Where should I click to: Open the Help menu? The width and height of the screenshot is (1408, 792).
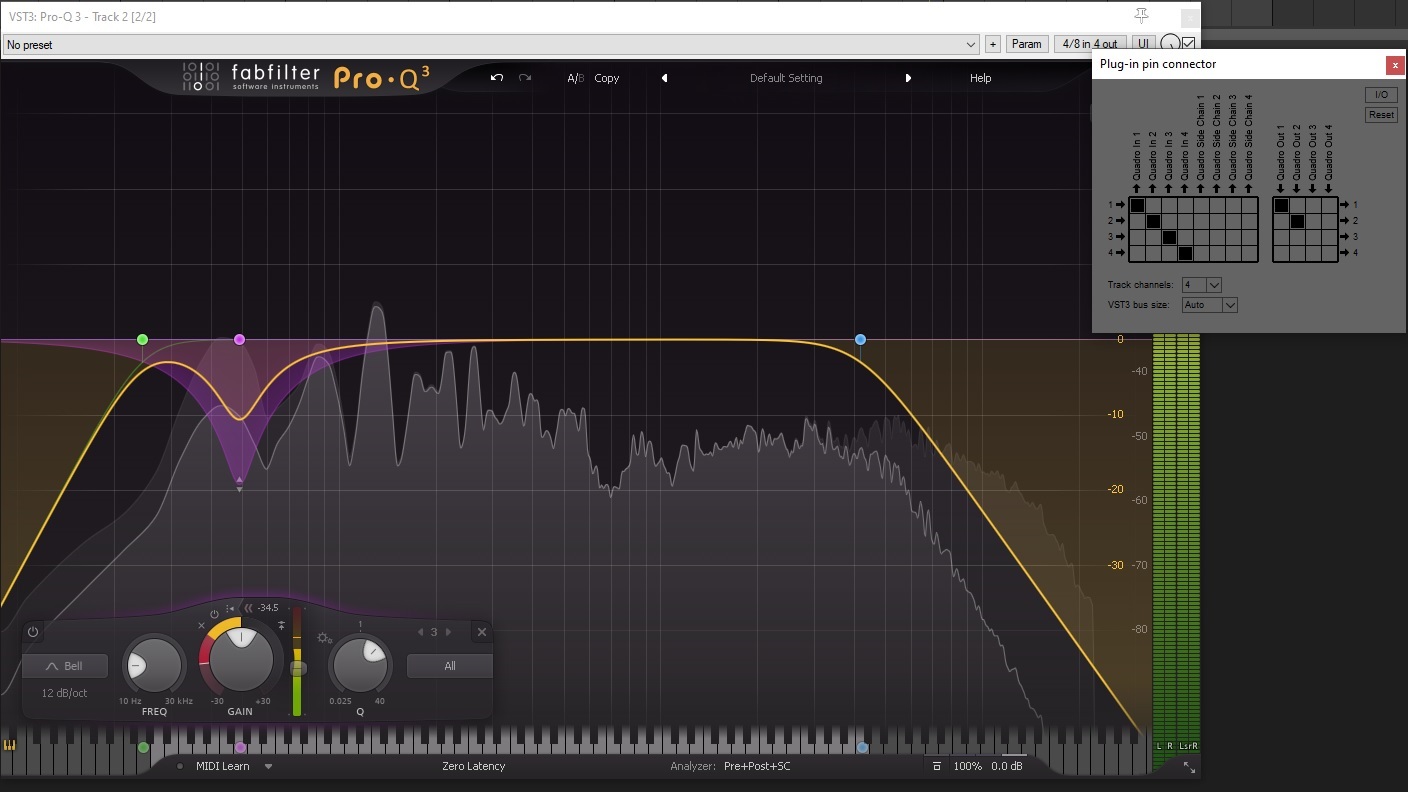tap(980, 77)
